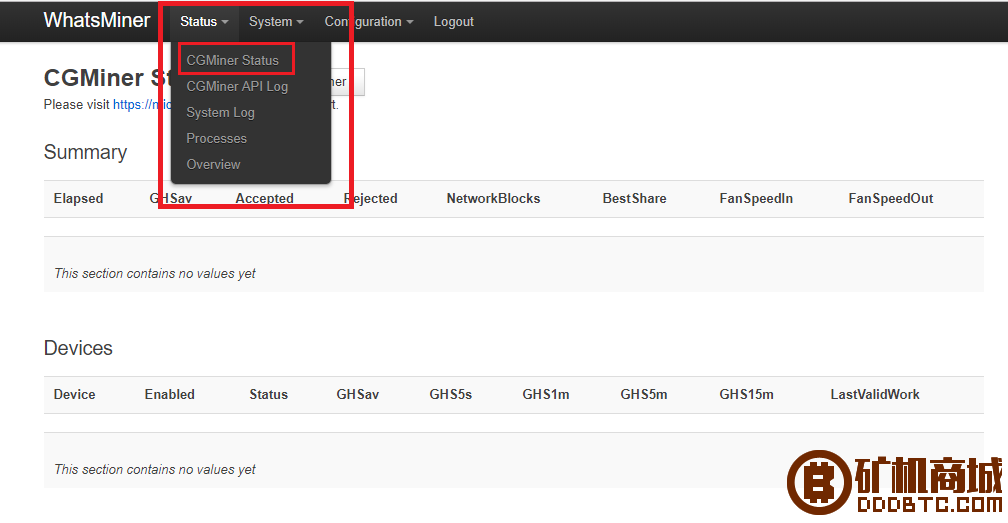Click the FanSpeedOut column header

pyautogui.click(x=890, y=199)
